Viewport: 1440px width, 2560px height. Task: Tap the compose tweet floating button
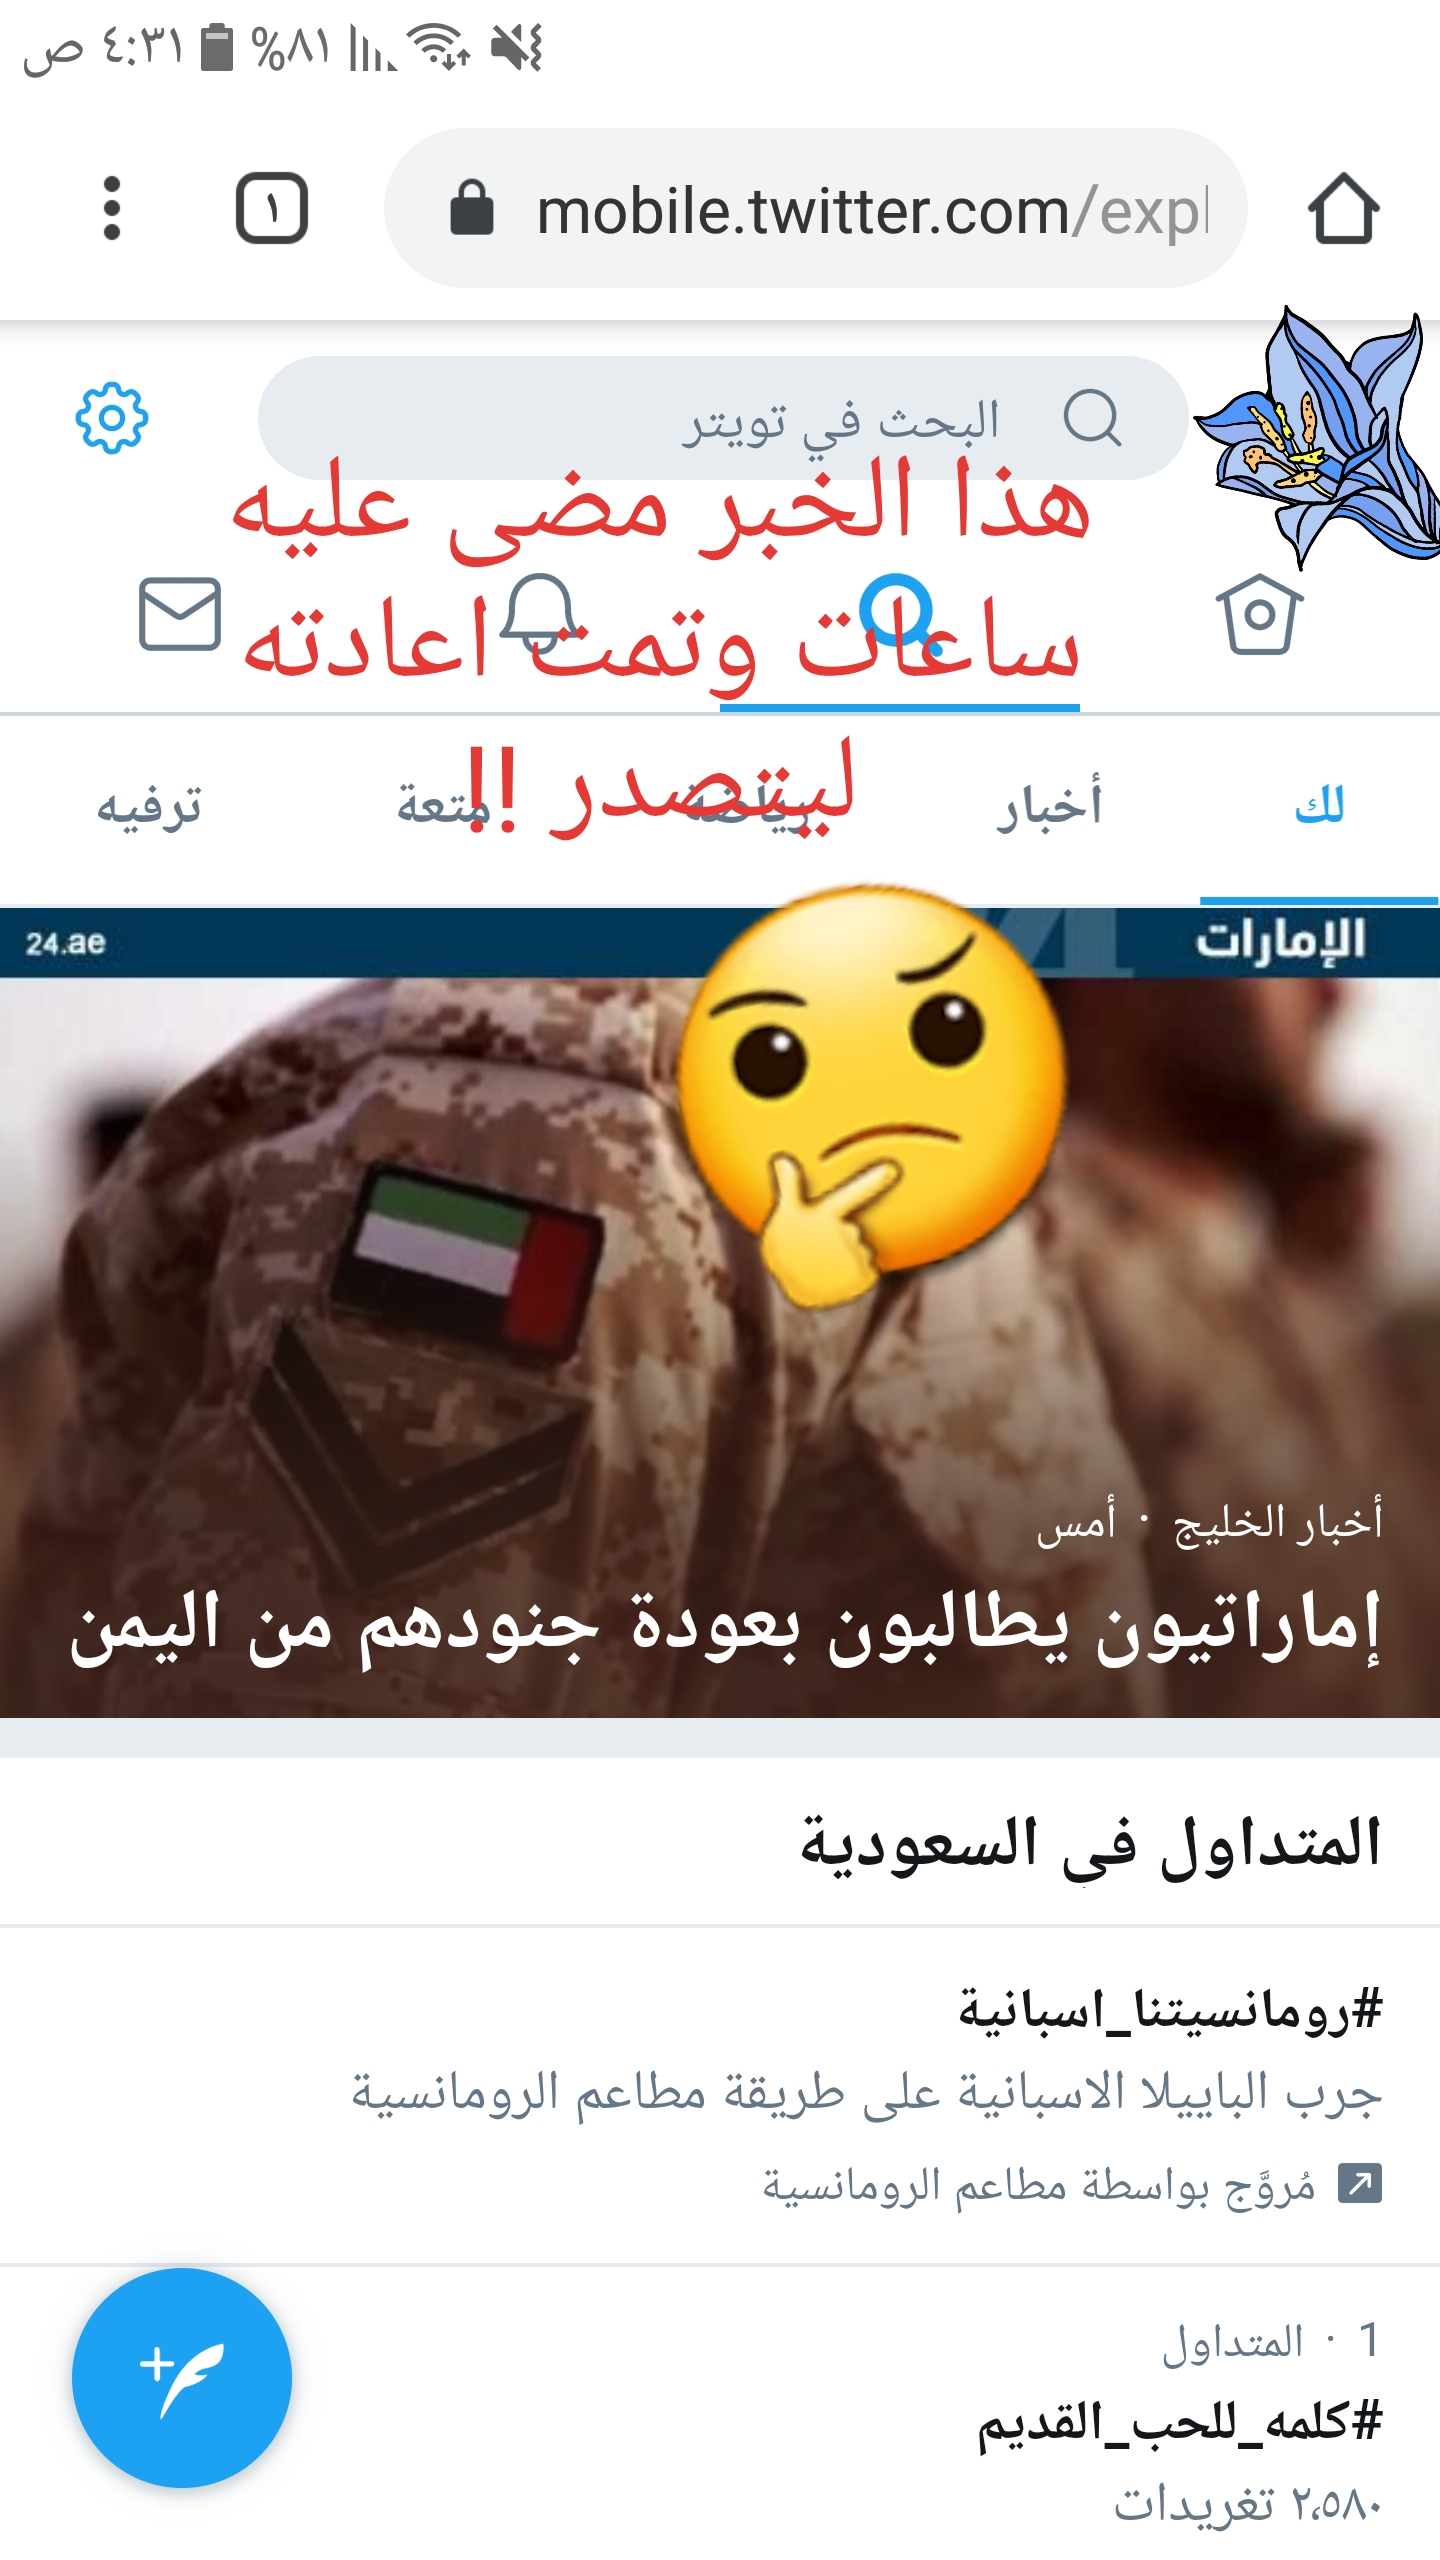tap(182, 2377)
